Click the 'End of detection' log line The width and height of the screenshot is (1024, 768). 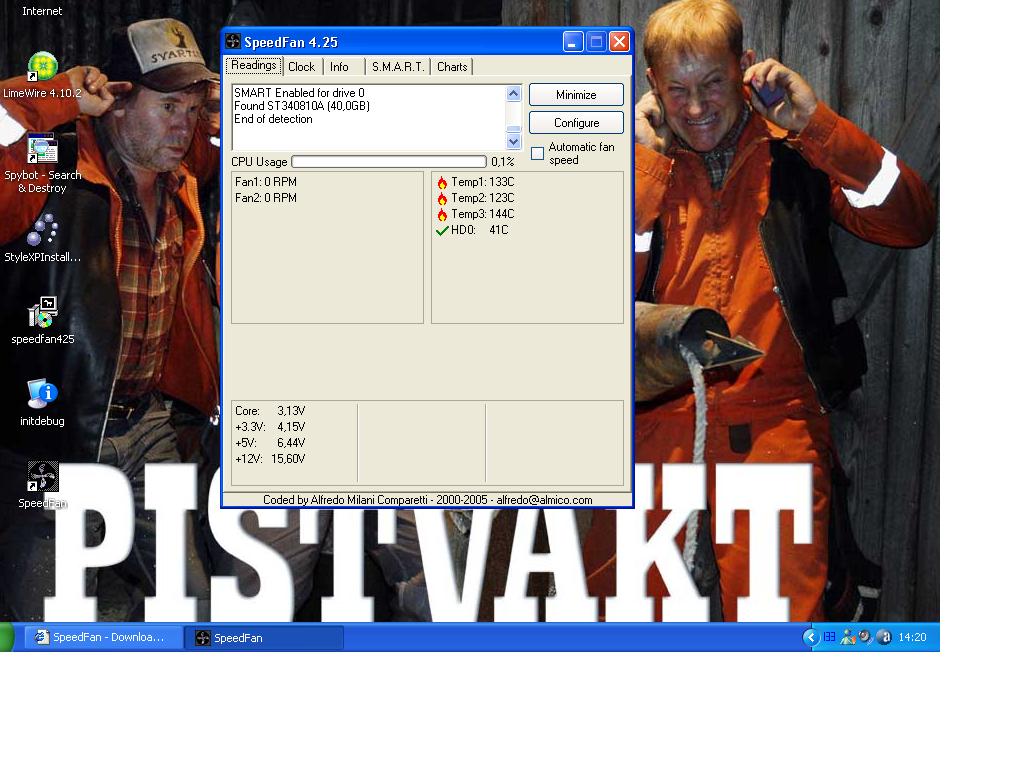(x=273, y=119)
